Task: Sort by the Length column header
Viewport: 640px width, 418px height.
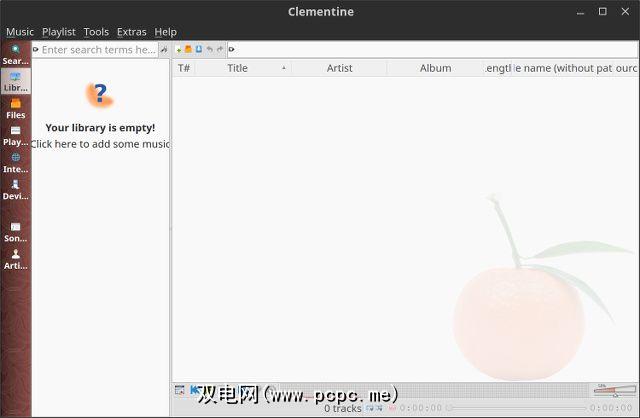Action: (498, 68)
